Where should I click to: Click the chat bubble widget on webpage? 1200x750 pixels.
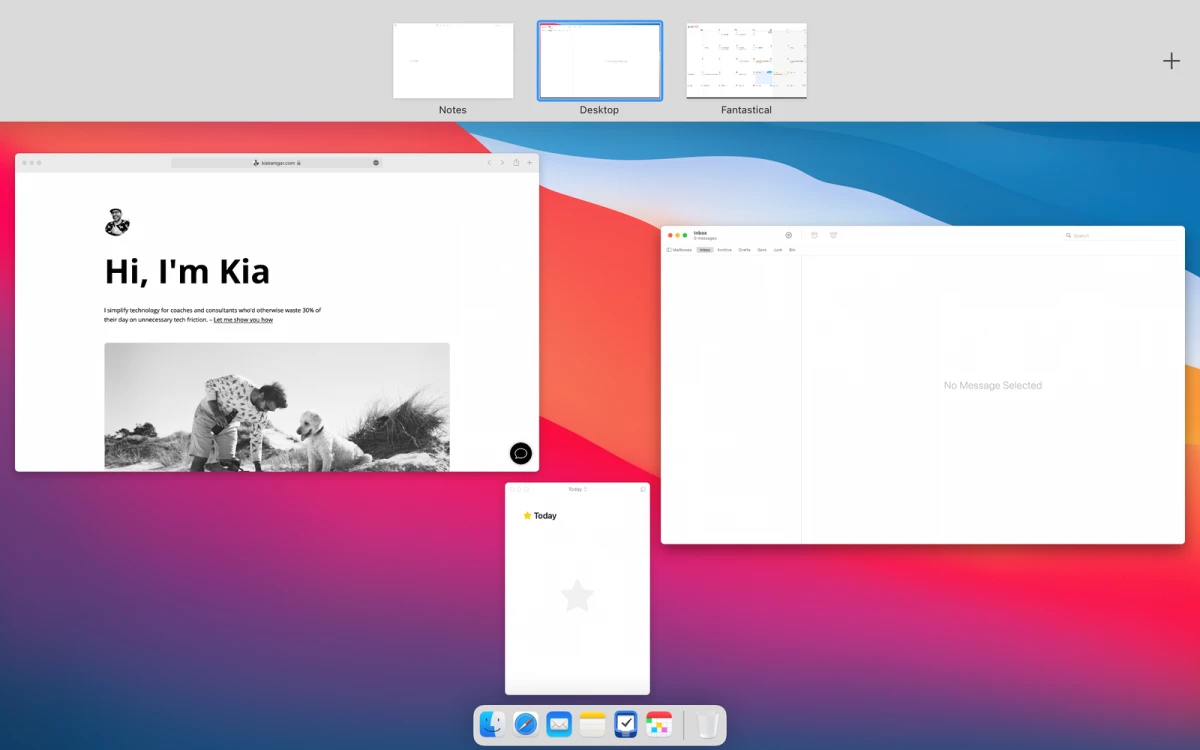(520, 453)
